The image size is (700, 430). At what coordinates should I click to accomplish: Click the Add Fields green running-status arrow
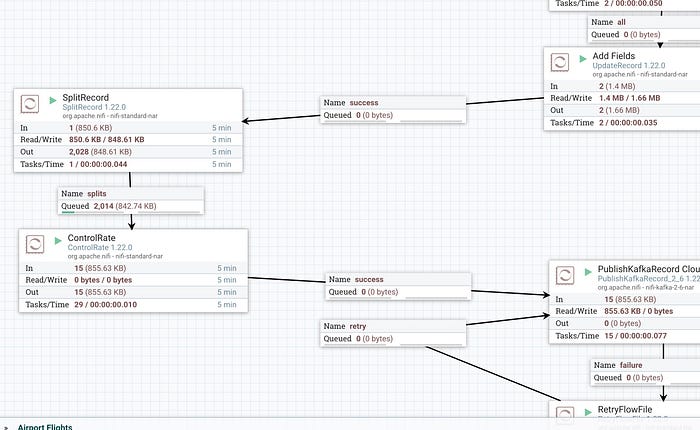tap(583, 58)
